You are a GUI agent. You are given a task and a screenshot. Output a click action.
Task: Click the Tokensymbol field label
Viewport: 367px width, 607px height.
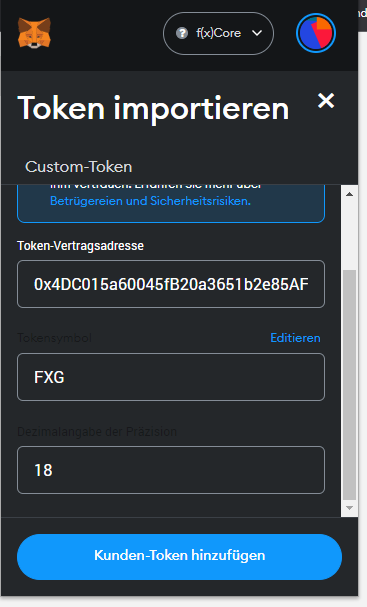55,338
